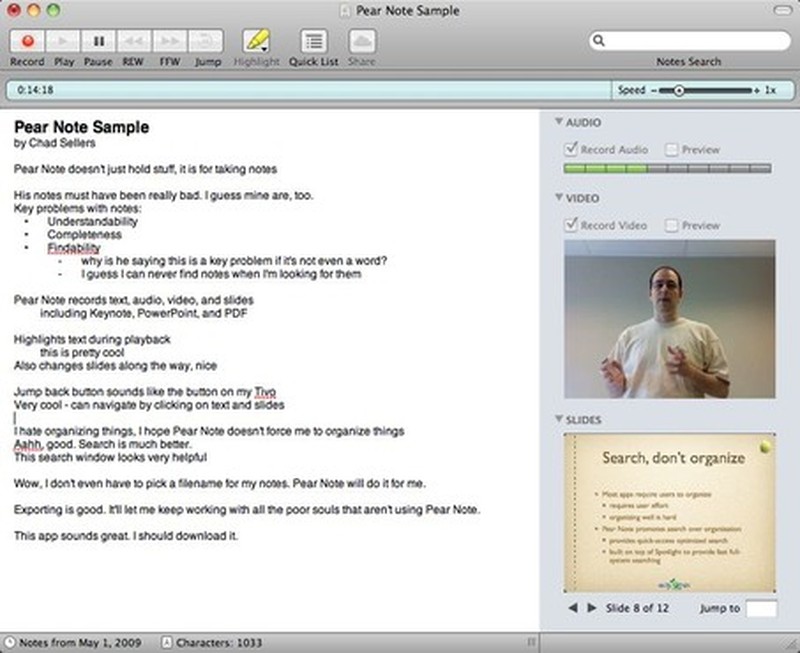Rewind using the REW button

(134, 41)
